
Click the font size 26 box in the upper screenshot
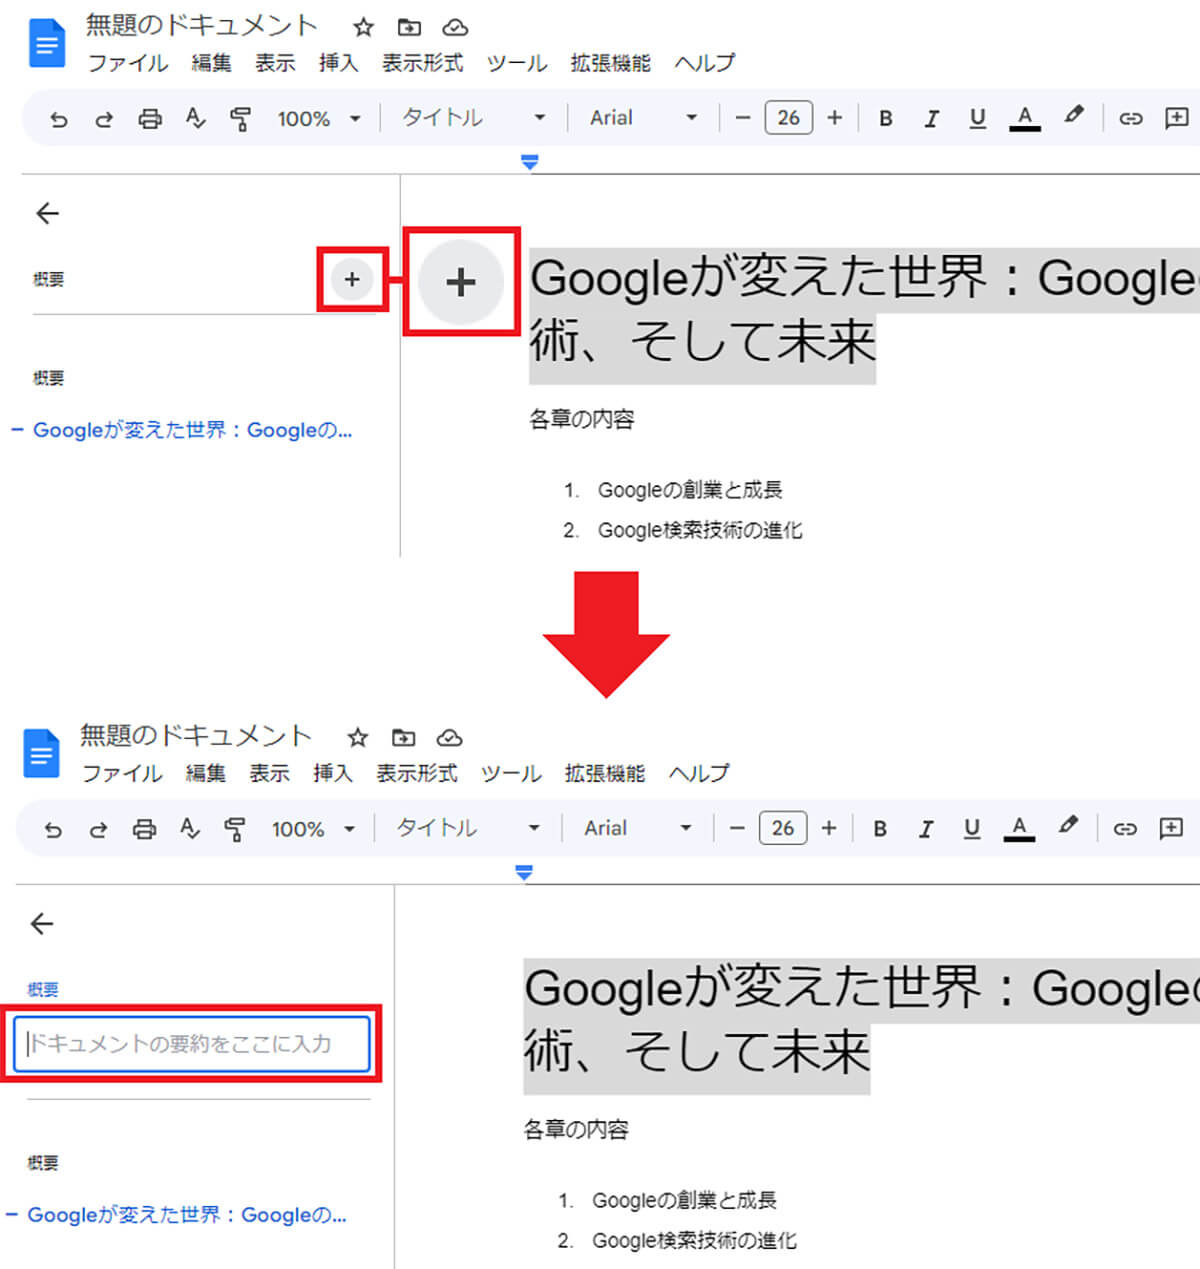[x=788, y=118]
